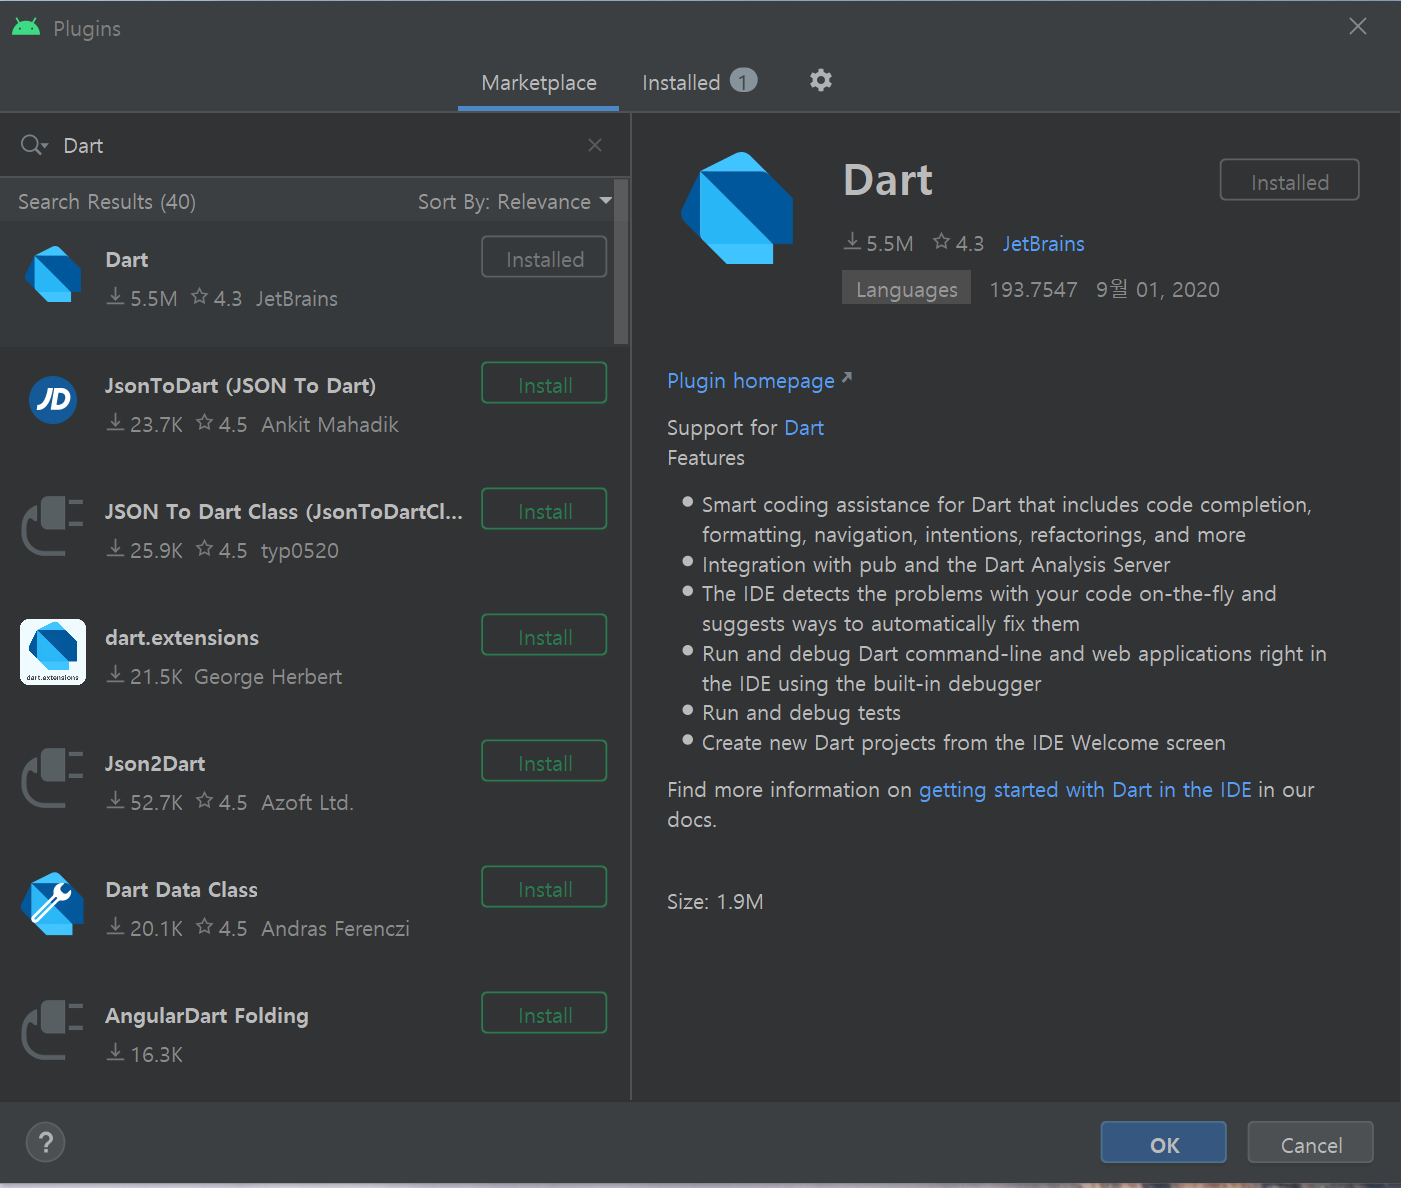
Task: Click the Android Studio logo icon
Action: point(26,28)
